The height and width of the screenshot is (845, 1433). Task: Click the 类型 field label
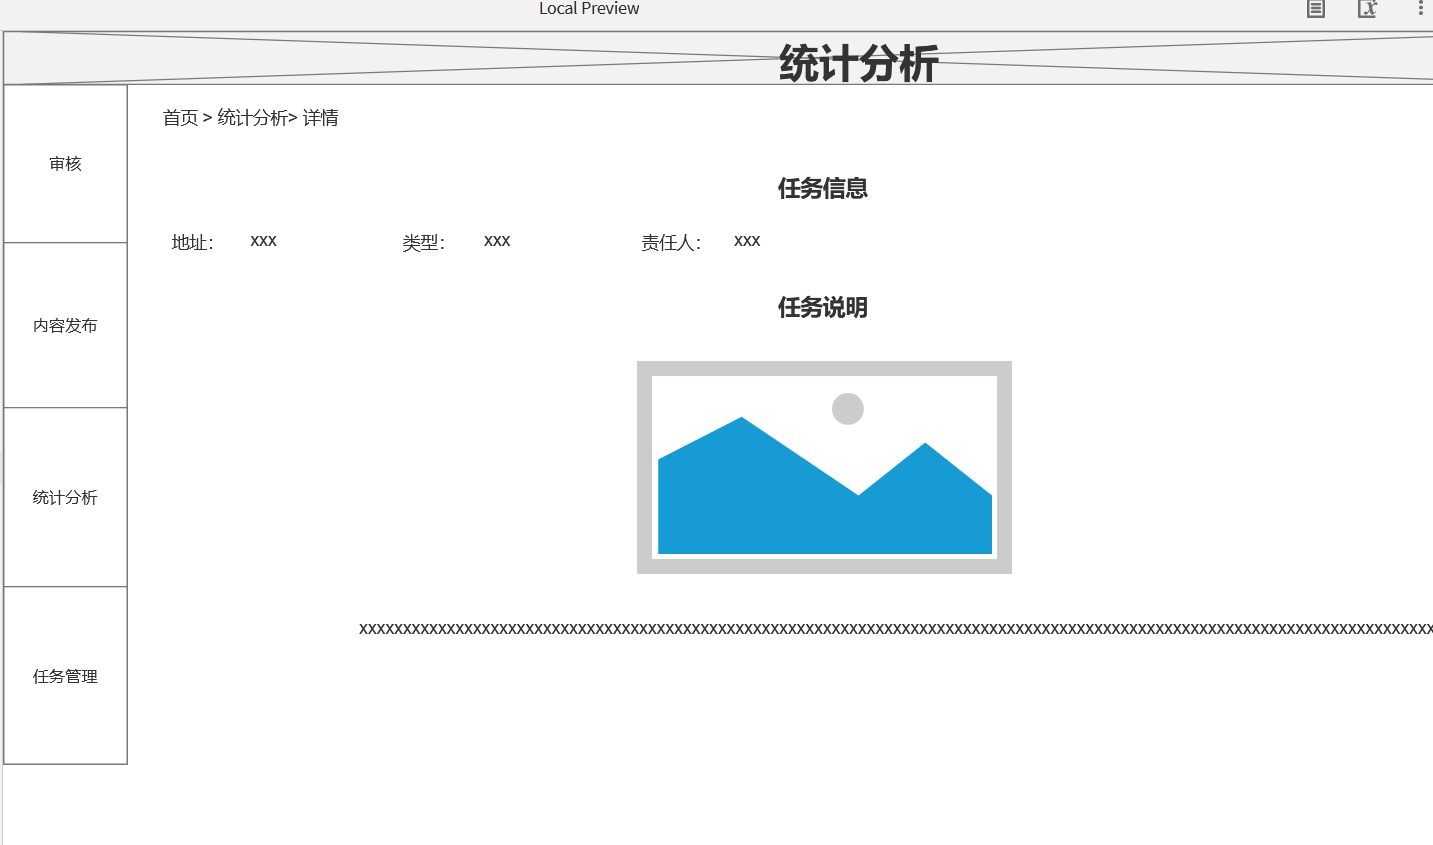[424, 242]
